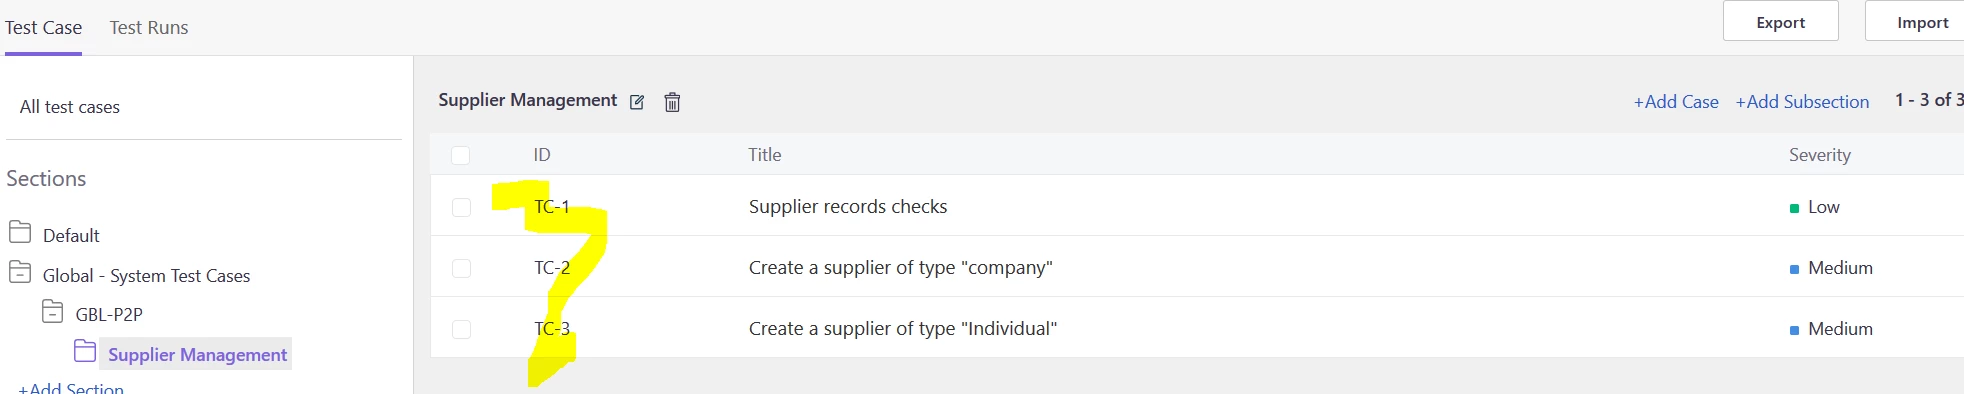Delete section using the trash icon

click(x=672, y=102)
